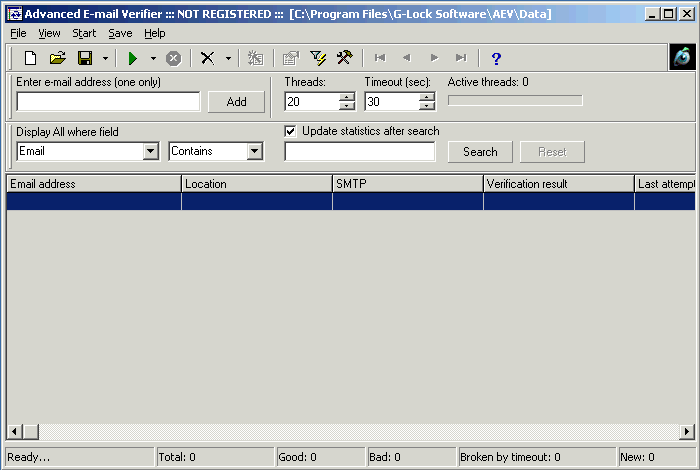
Task: Minimize the Advanced E-mail Verifier window
Action: [x=652, y=14]
